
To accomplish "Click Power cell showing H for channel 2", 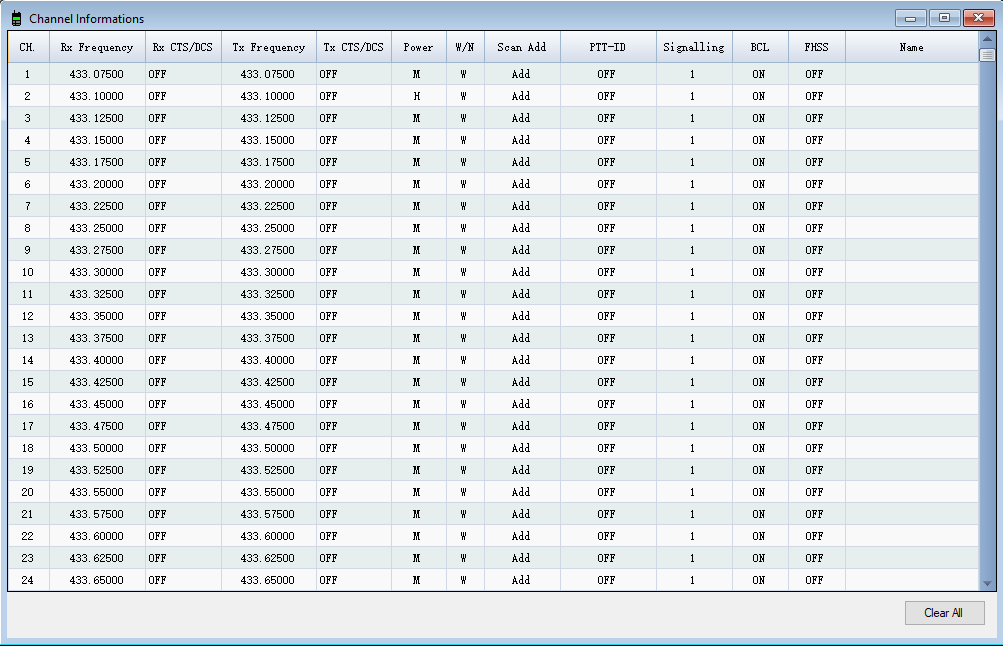I will point(417,96).
